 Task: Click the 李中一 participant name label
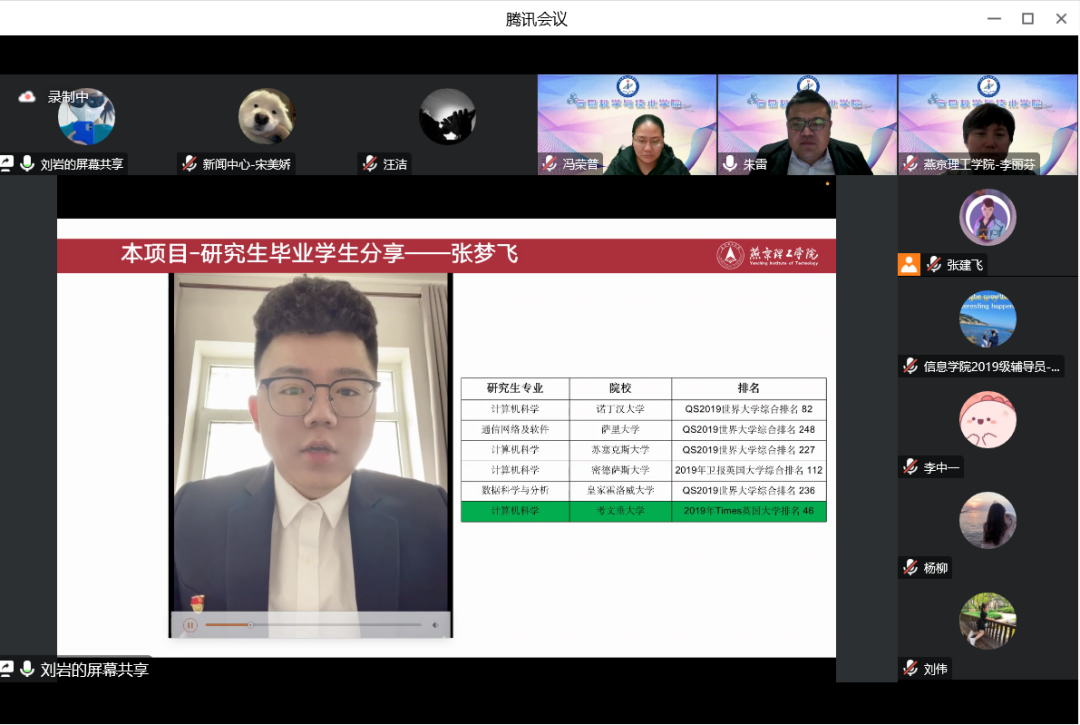pyautogui.click(x=941, y=467)
